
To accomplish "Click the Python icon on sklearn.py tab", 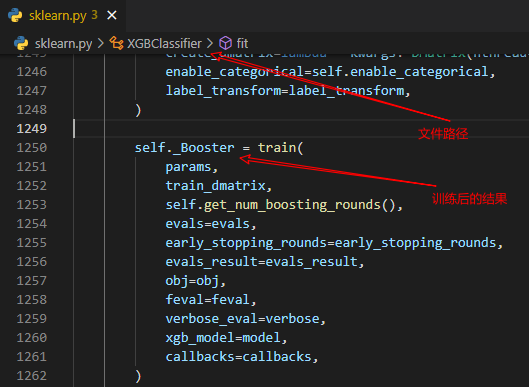I will pos(15,16).
